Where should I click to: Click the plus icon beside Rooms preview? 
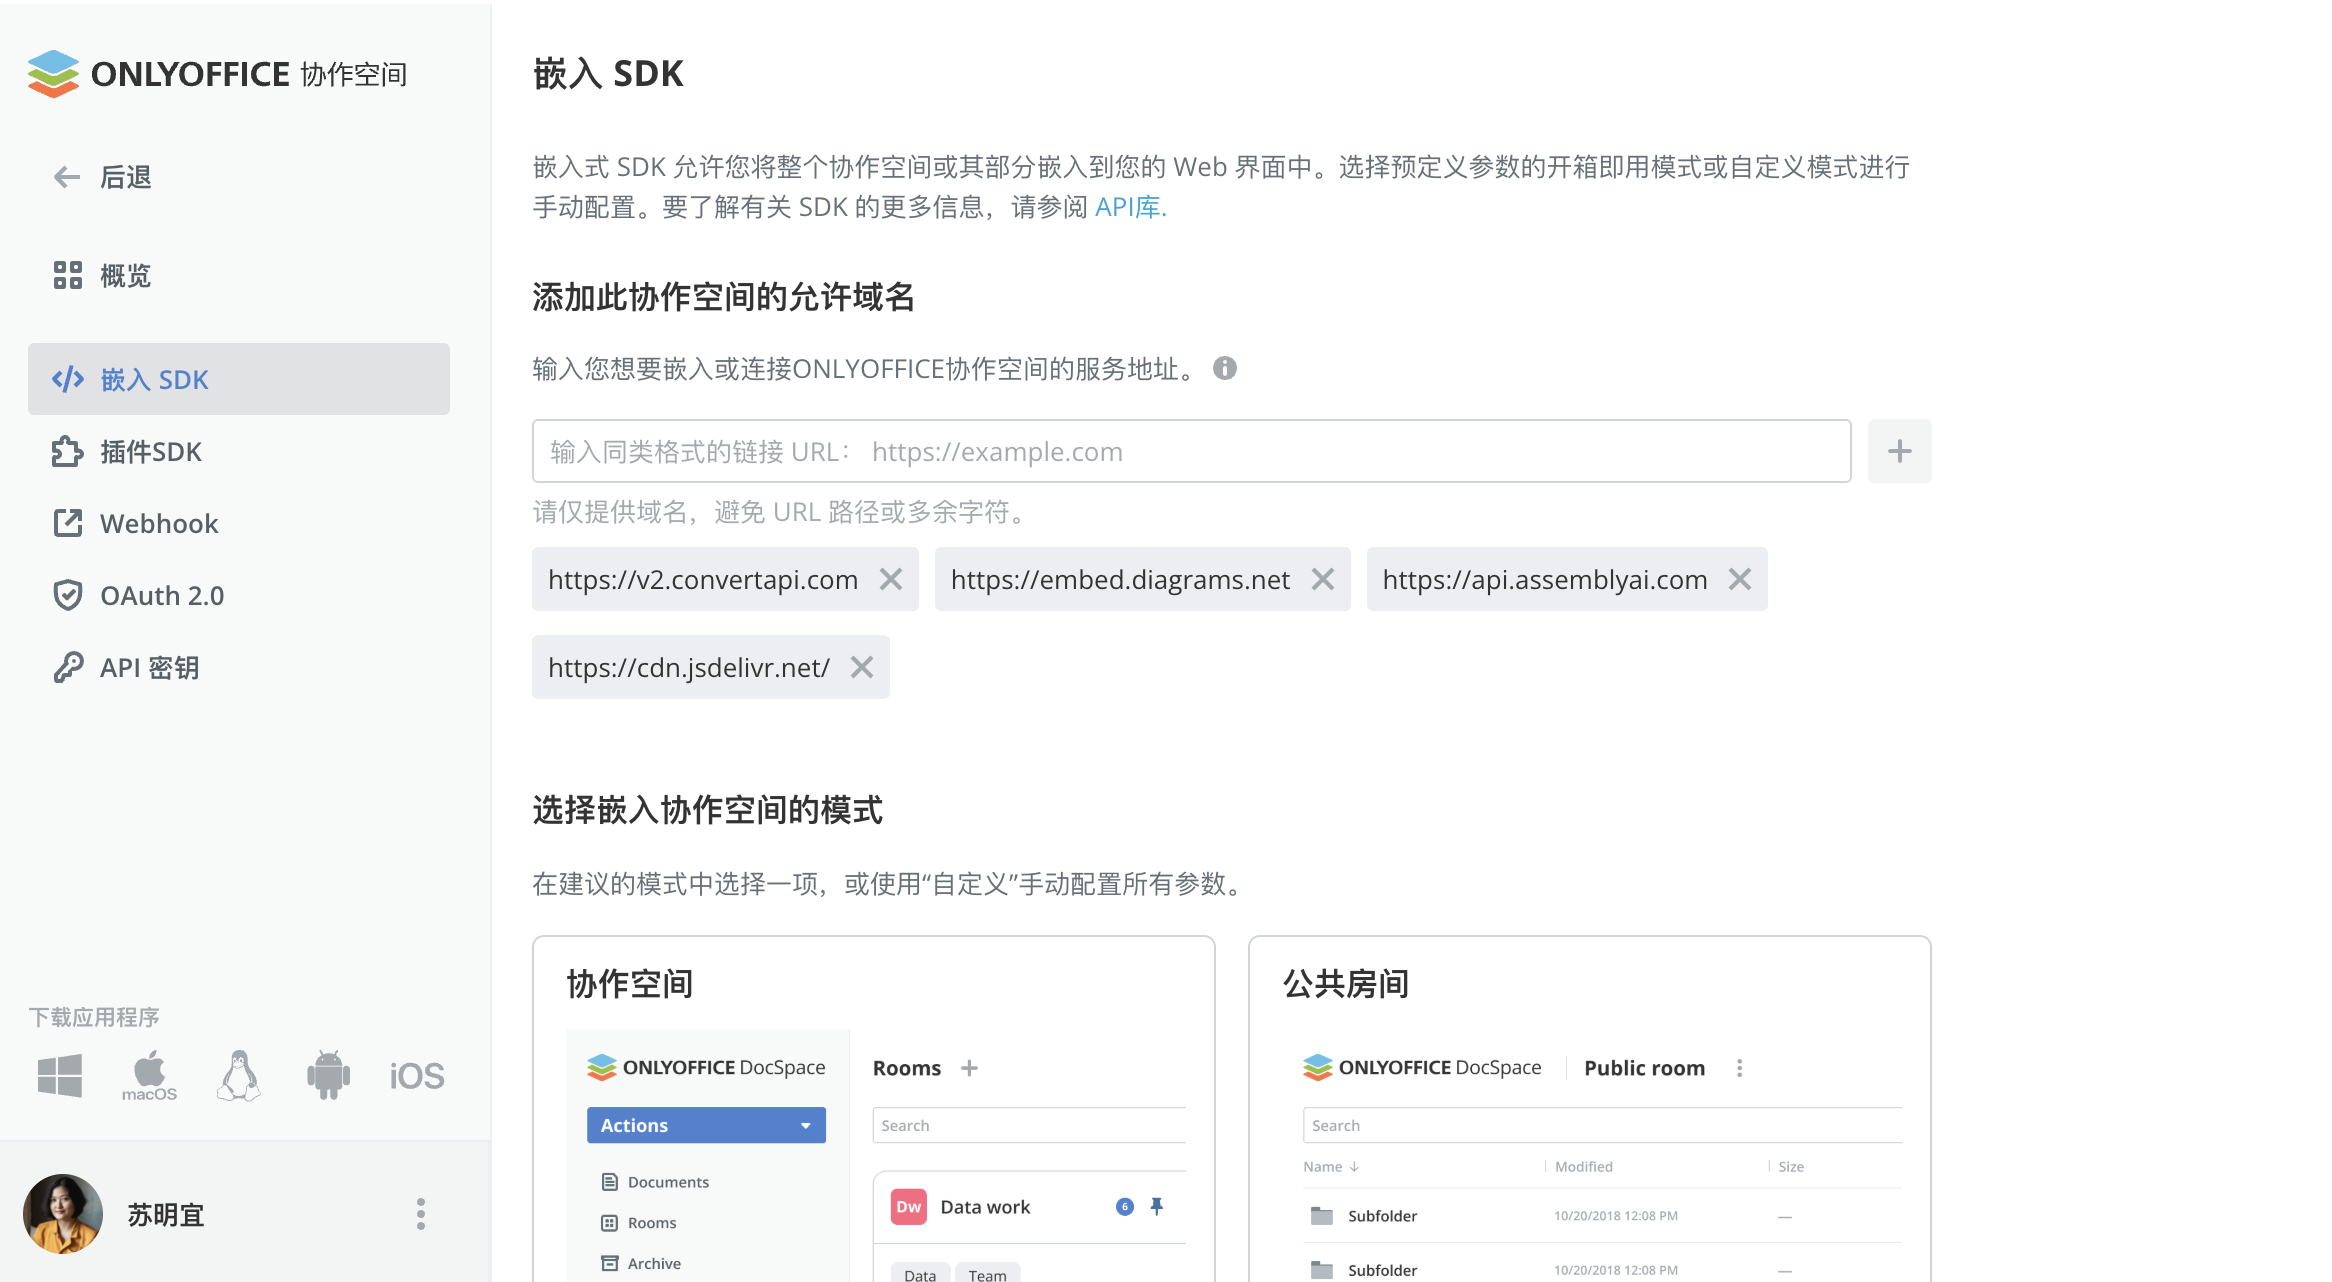pyautogui.click(x=969, y=1068)
